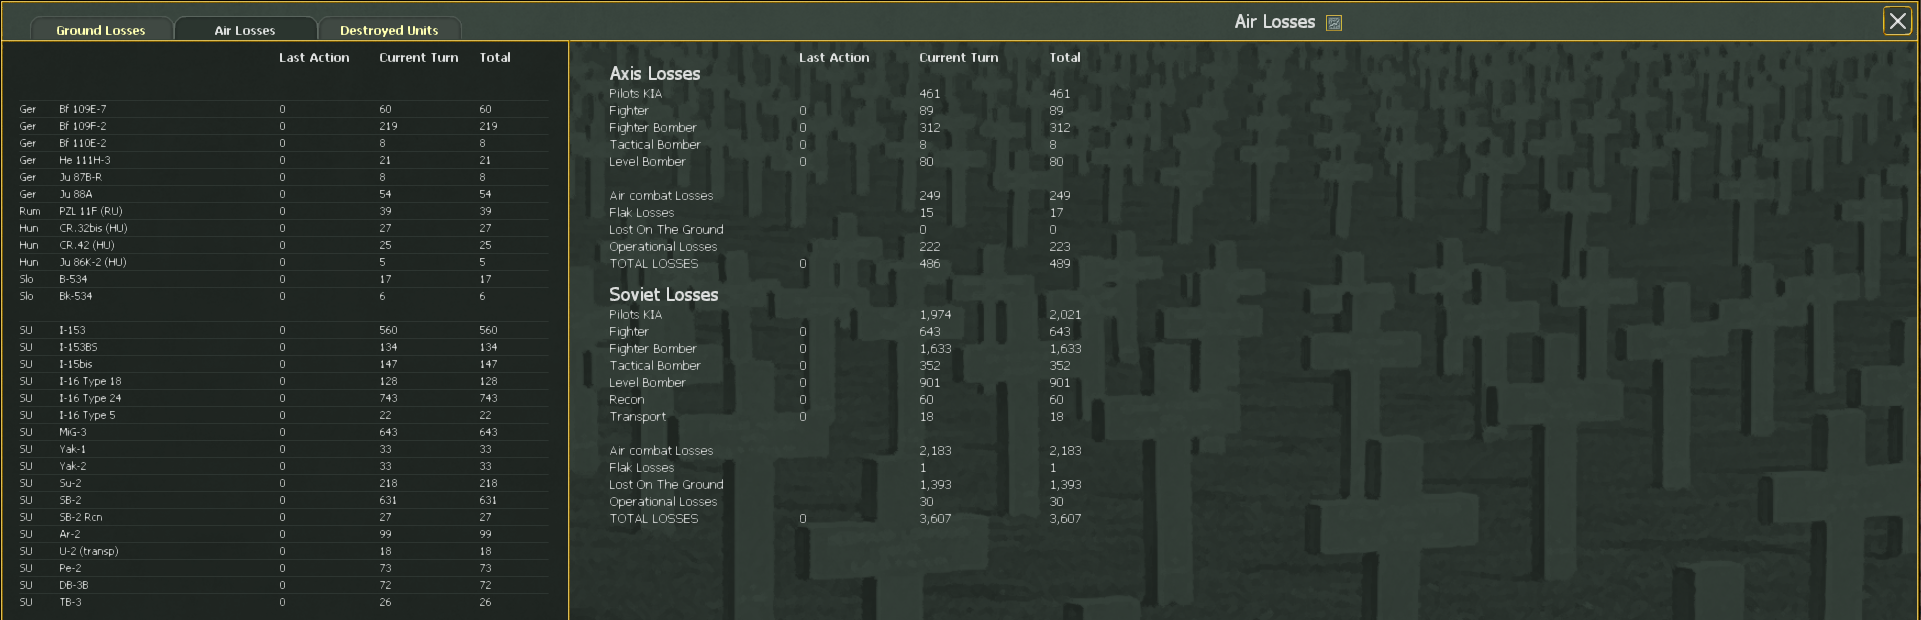Select the DB-3B aircraft row
This screenshot has height=620, width=1921.
click(x=283, y=585)
